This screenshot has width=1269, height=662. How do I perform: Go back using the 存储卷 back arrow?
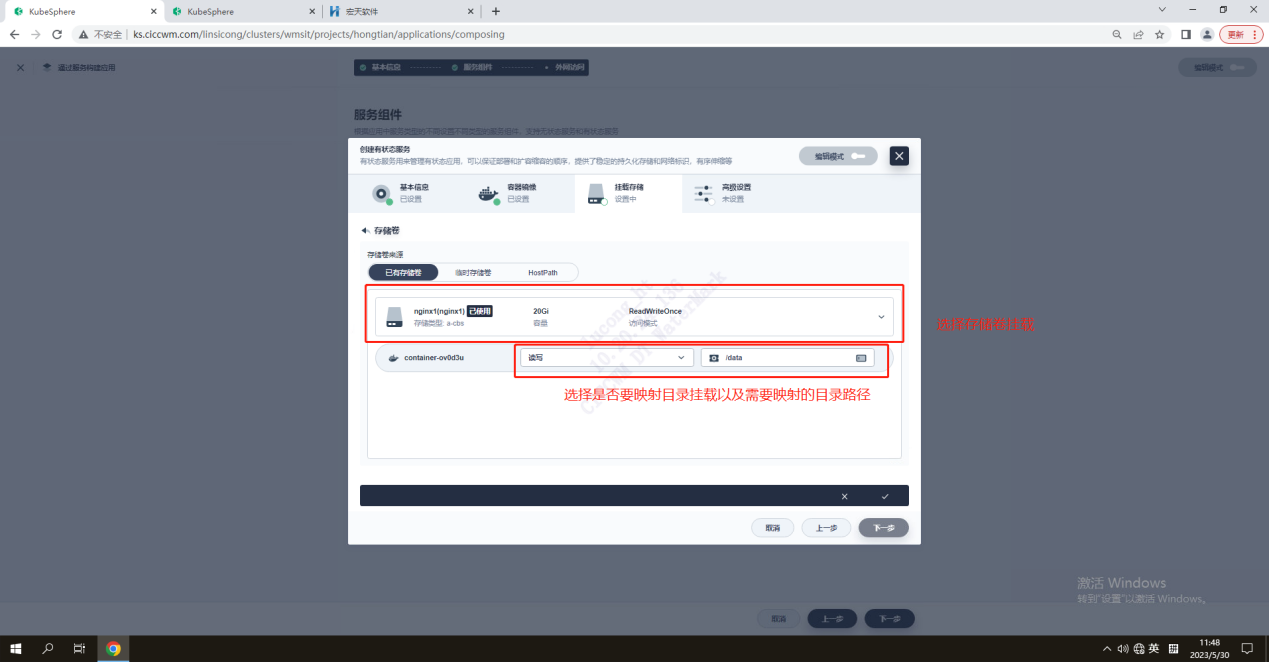[x=365, y=230]
